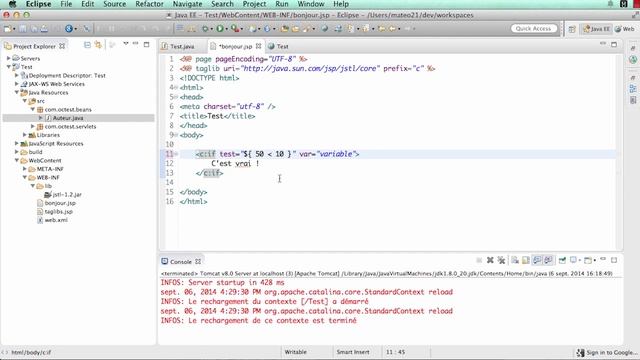
Task: Click the green Run play icon
Action: click(x=220, y=29)
